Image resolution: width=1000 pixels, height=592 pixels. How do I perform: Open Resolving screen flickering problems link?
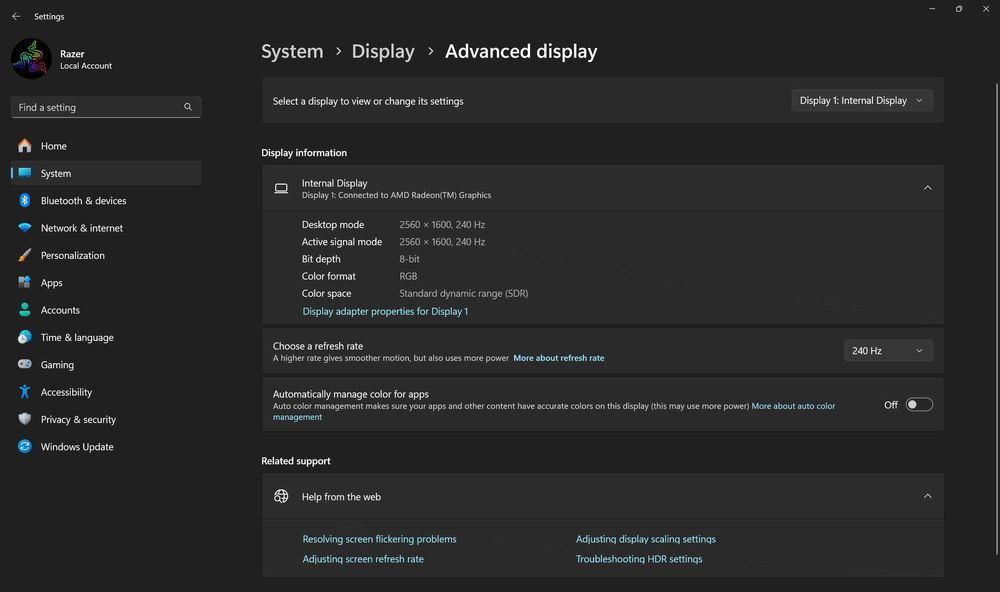379,539
